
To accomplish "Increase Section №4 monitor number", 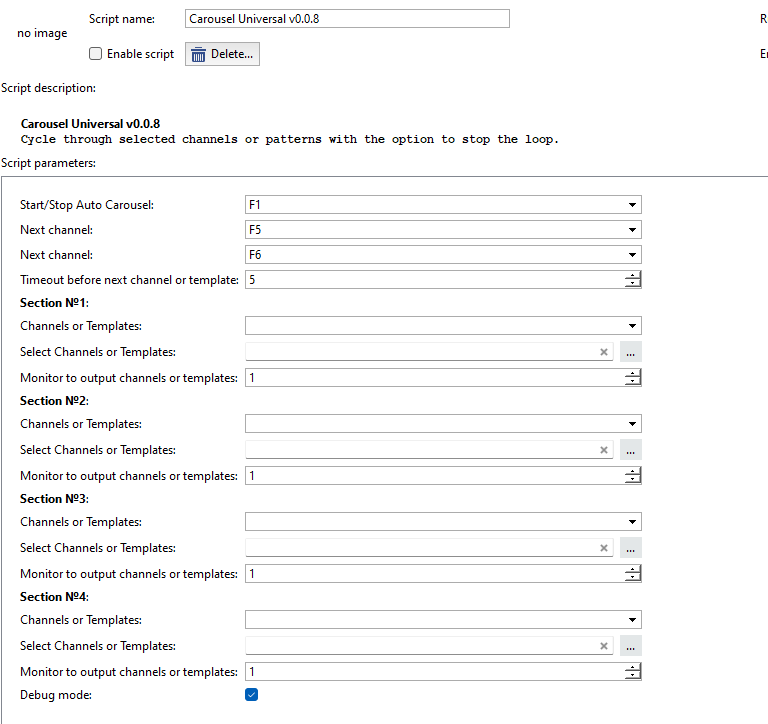I will 633,667.
